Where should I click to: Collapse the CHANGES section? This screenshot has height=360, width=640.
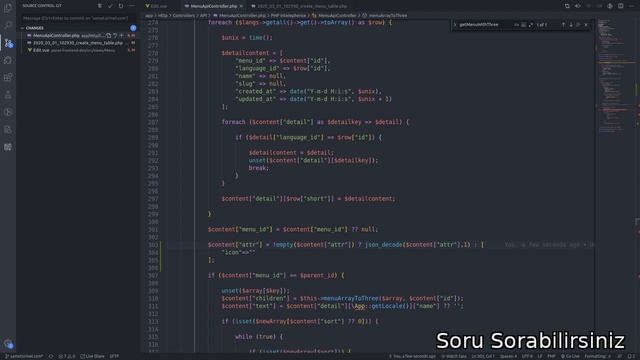click(35, 28)
